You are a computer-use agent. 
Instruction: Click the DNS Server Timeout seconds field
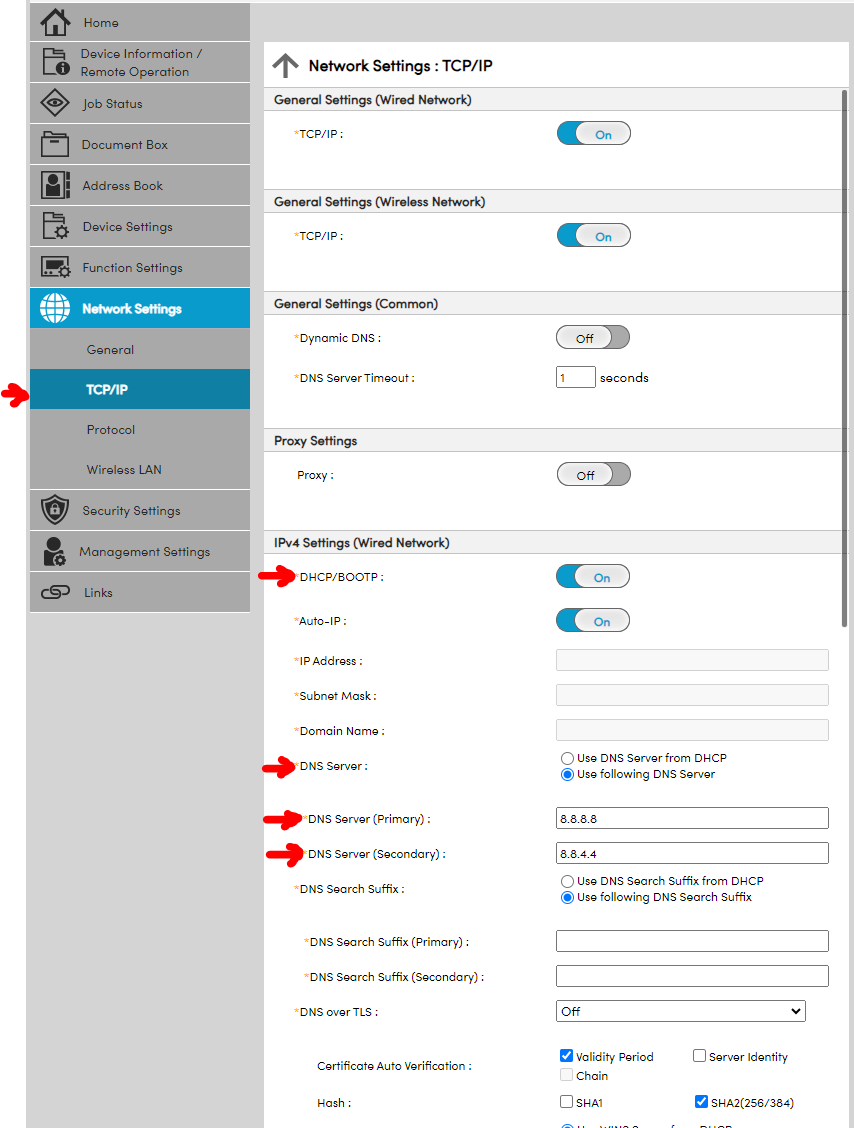click(576, 377)
